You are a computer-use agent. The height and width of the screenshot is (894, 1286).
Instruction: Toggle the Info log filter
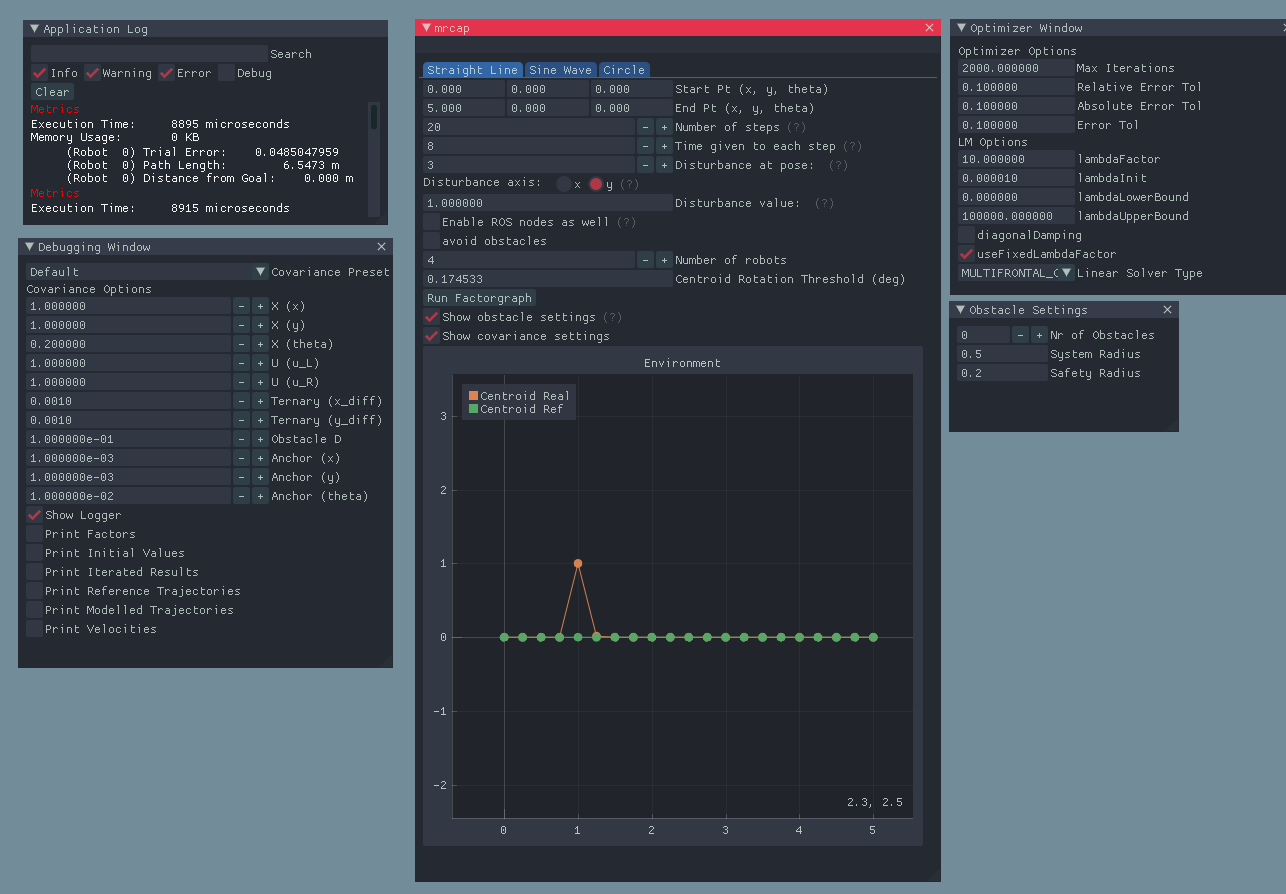point(39,73)
